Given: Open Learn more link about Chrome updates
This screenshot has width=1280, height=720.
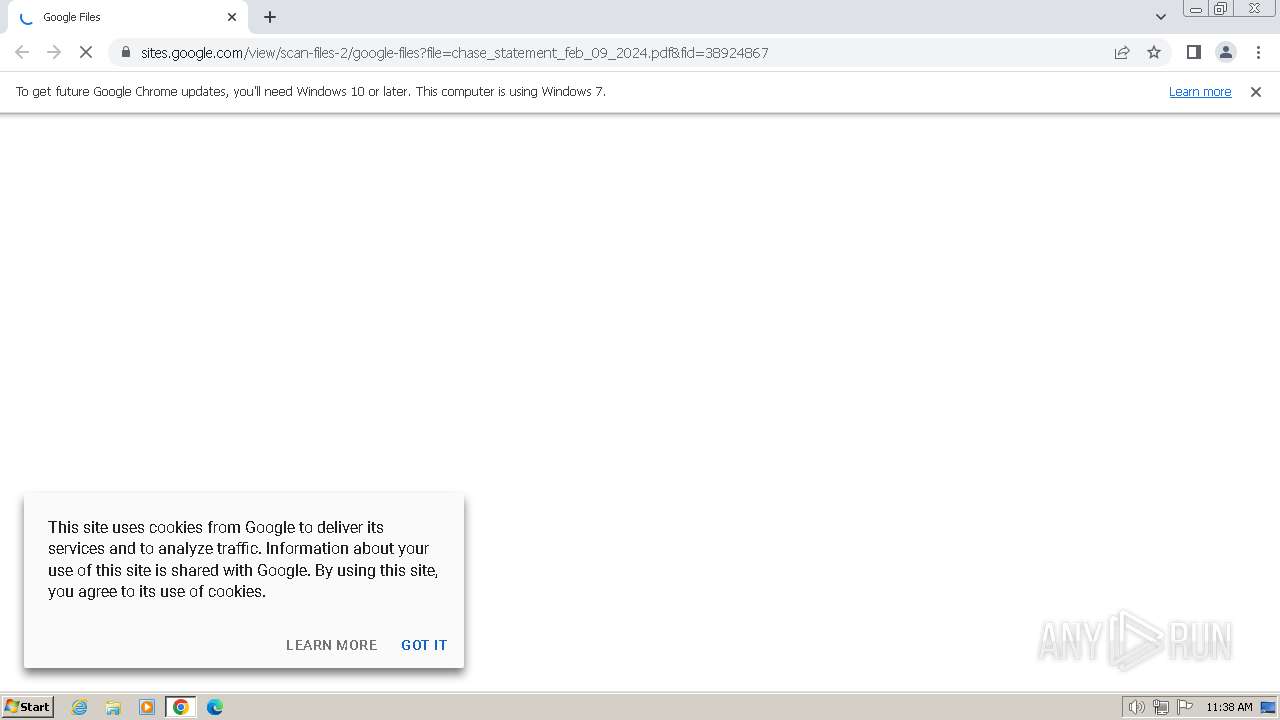Looking at the screenshot, I should (1200, 91).
